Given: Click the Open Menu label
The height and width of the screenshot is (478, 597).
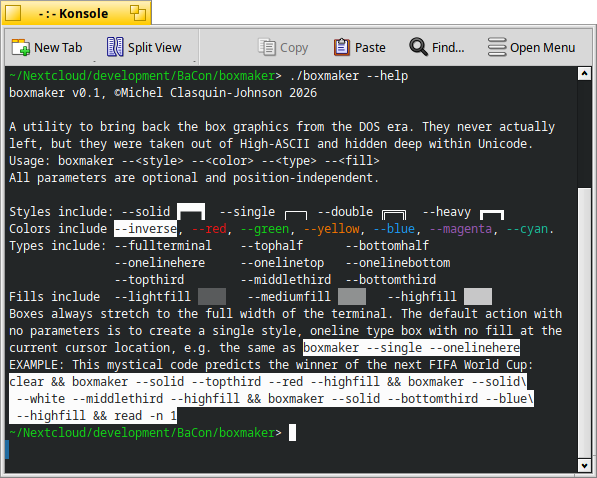Looking at the screenshot, I should click(x=543, y=48).
